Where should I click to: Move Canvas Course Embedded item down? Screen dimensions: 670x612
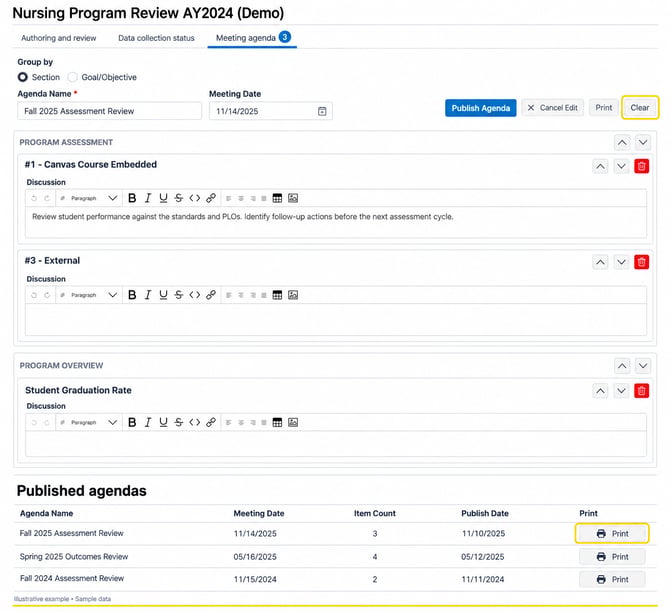pos(621,166)
